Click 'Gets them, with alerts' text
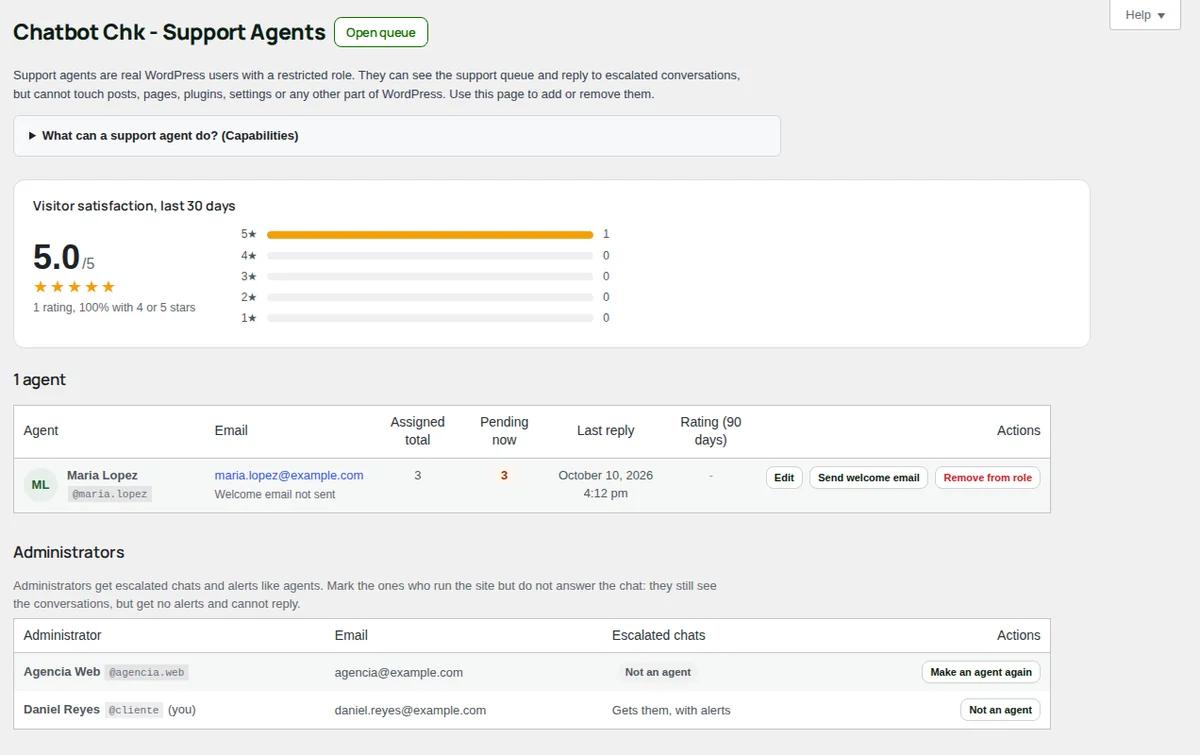 tap(671, 710)
